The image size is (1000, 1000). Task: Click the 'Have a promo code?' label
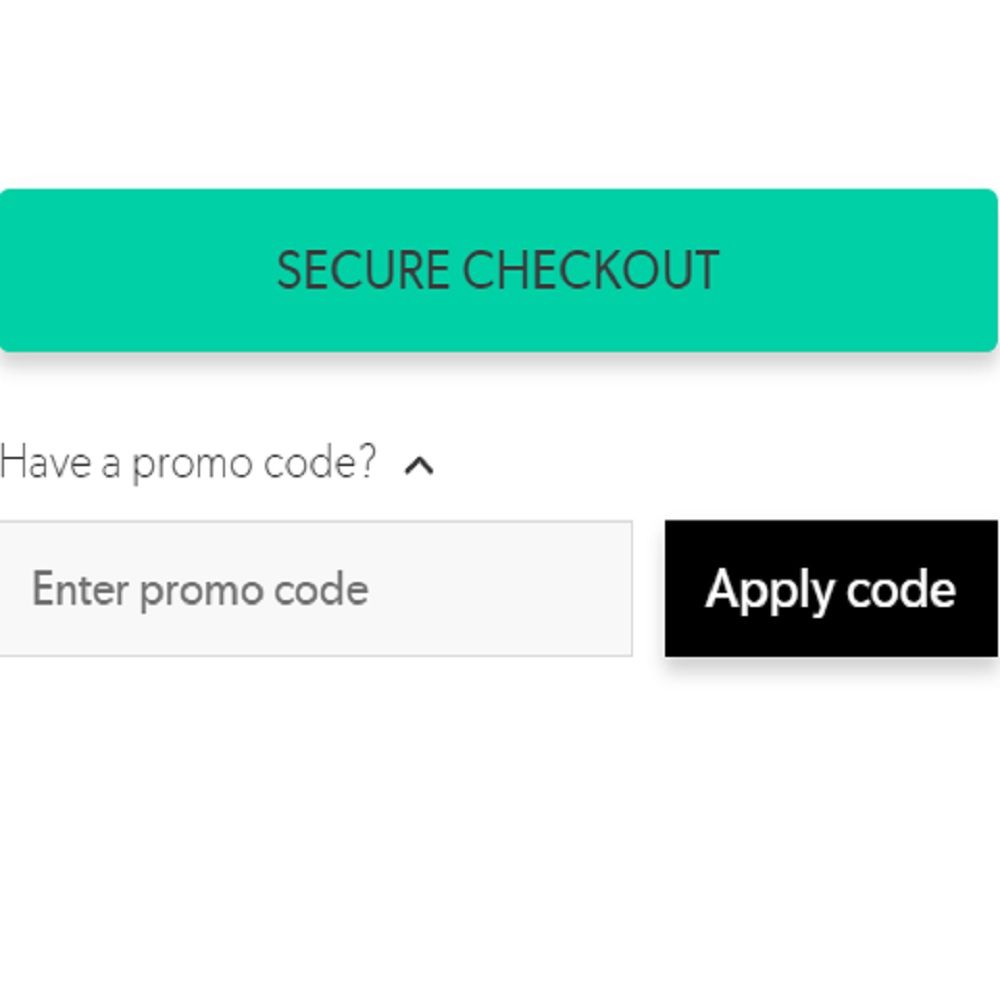coord(185,461)
